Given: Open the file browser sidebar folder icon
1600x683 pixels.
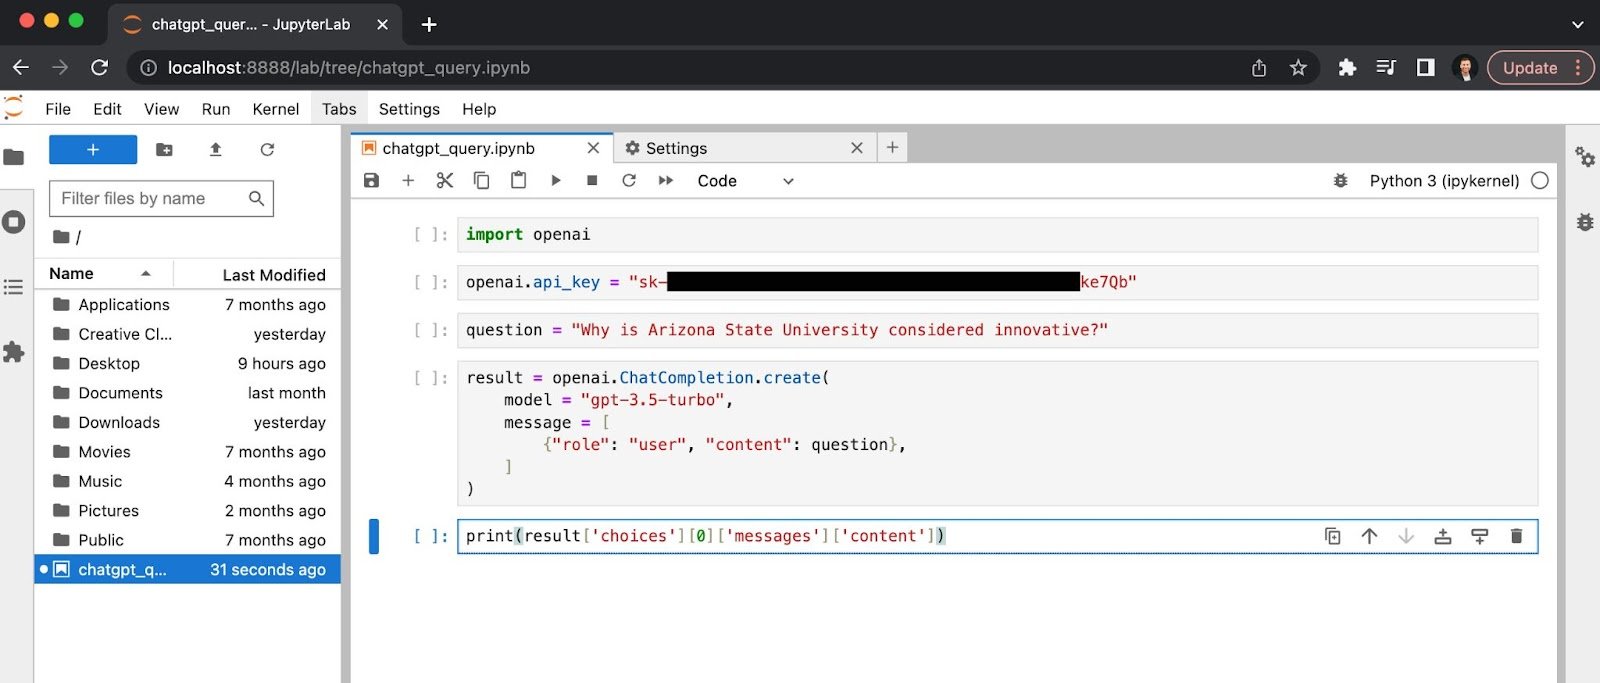Looking at the screenshot, I should click(14, 157).
